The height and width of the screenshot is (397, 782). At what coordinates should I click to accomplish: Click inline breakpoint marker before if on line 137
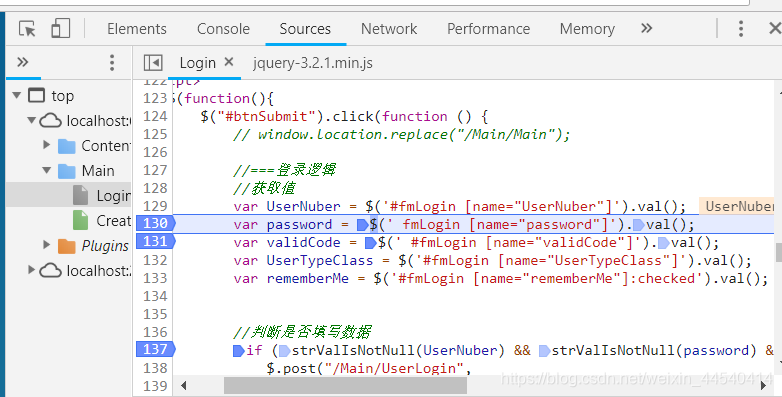coord(239,351)
